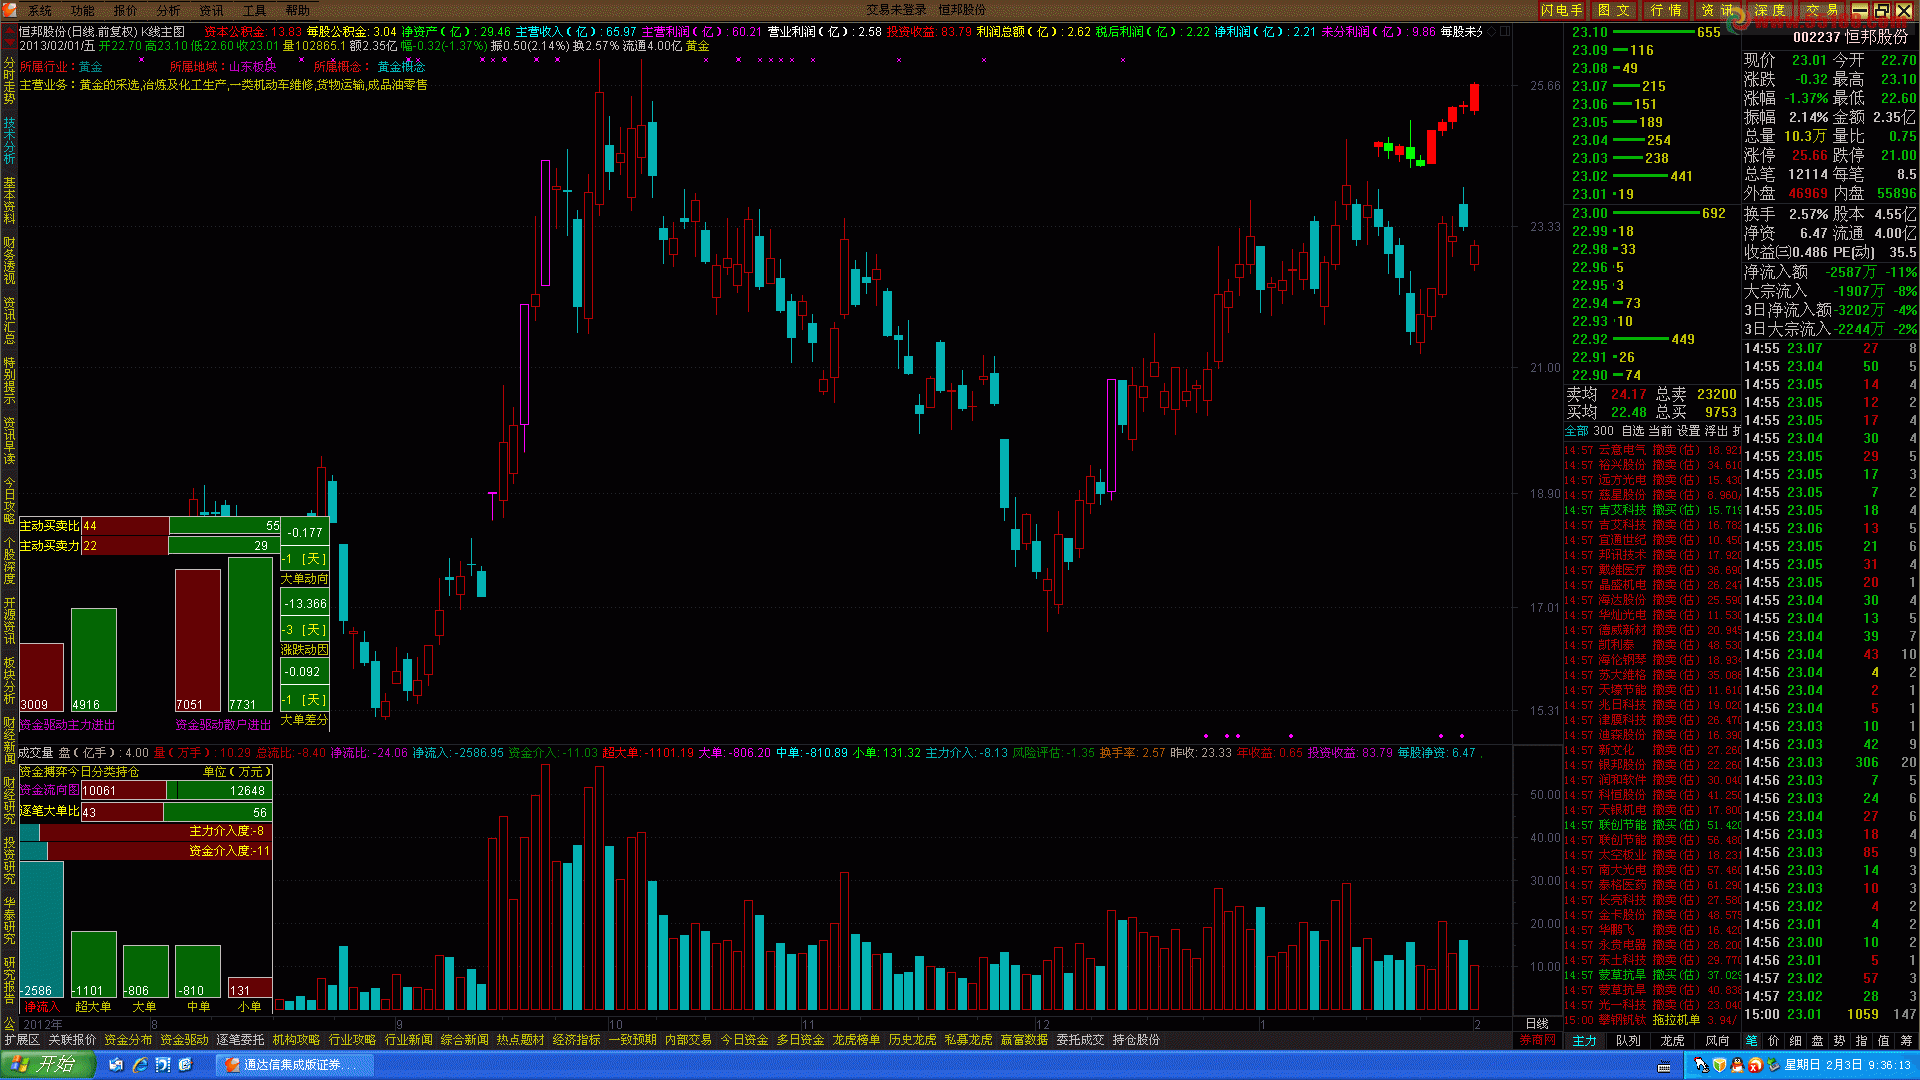Filter alerts list by 300

[x=1603, y=431]
